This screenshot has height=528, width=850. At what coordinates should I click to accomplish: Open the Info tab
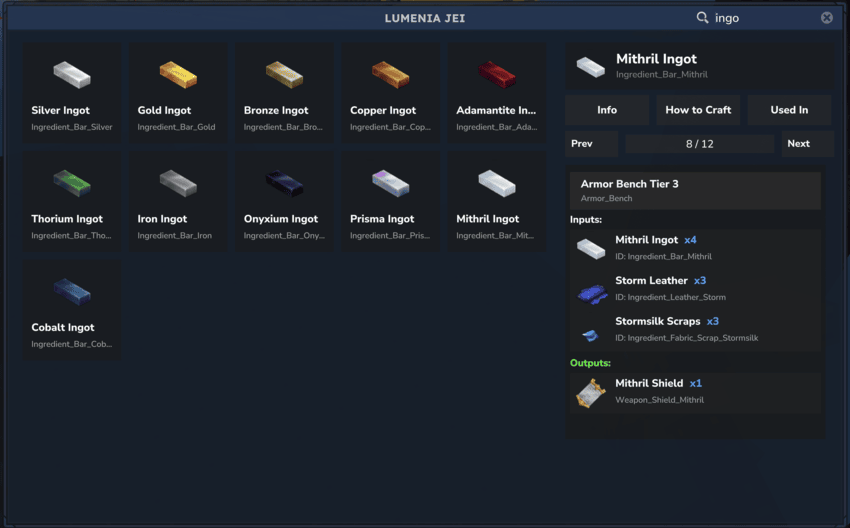[x=607, y=110]
